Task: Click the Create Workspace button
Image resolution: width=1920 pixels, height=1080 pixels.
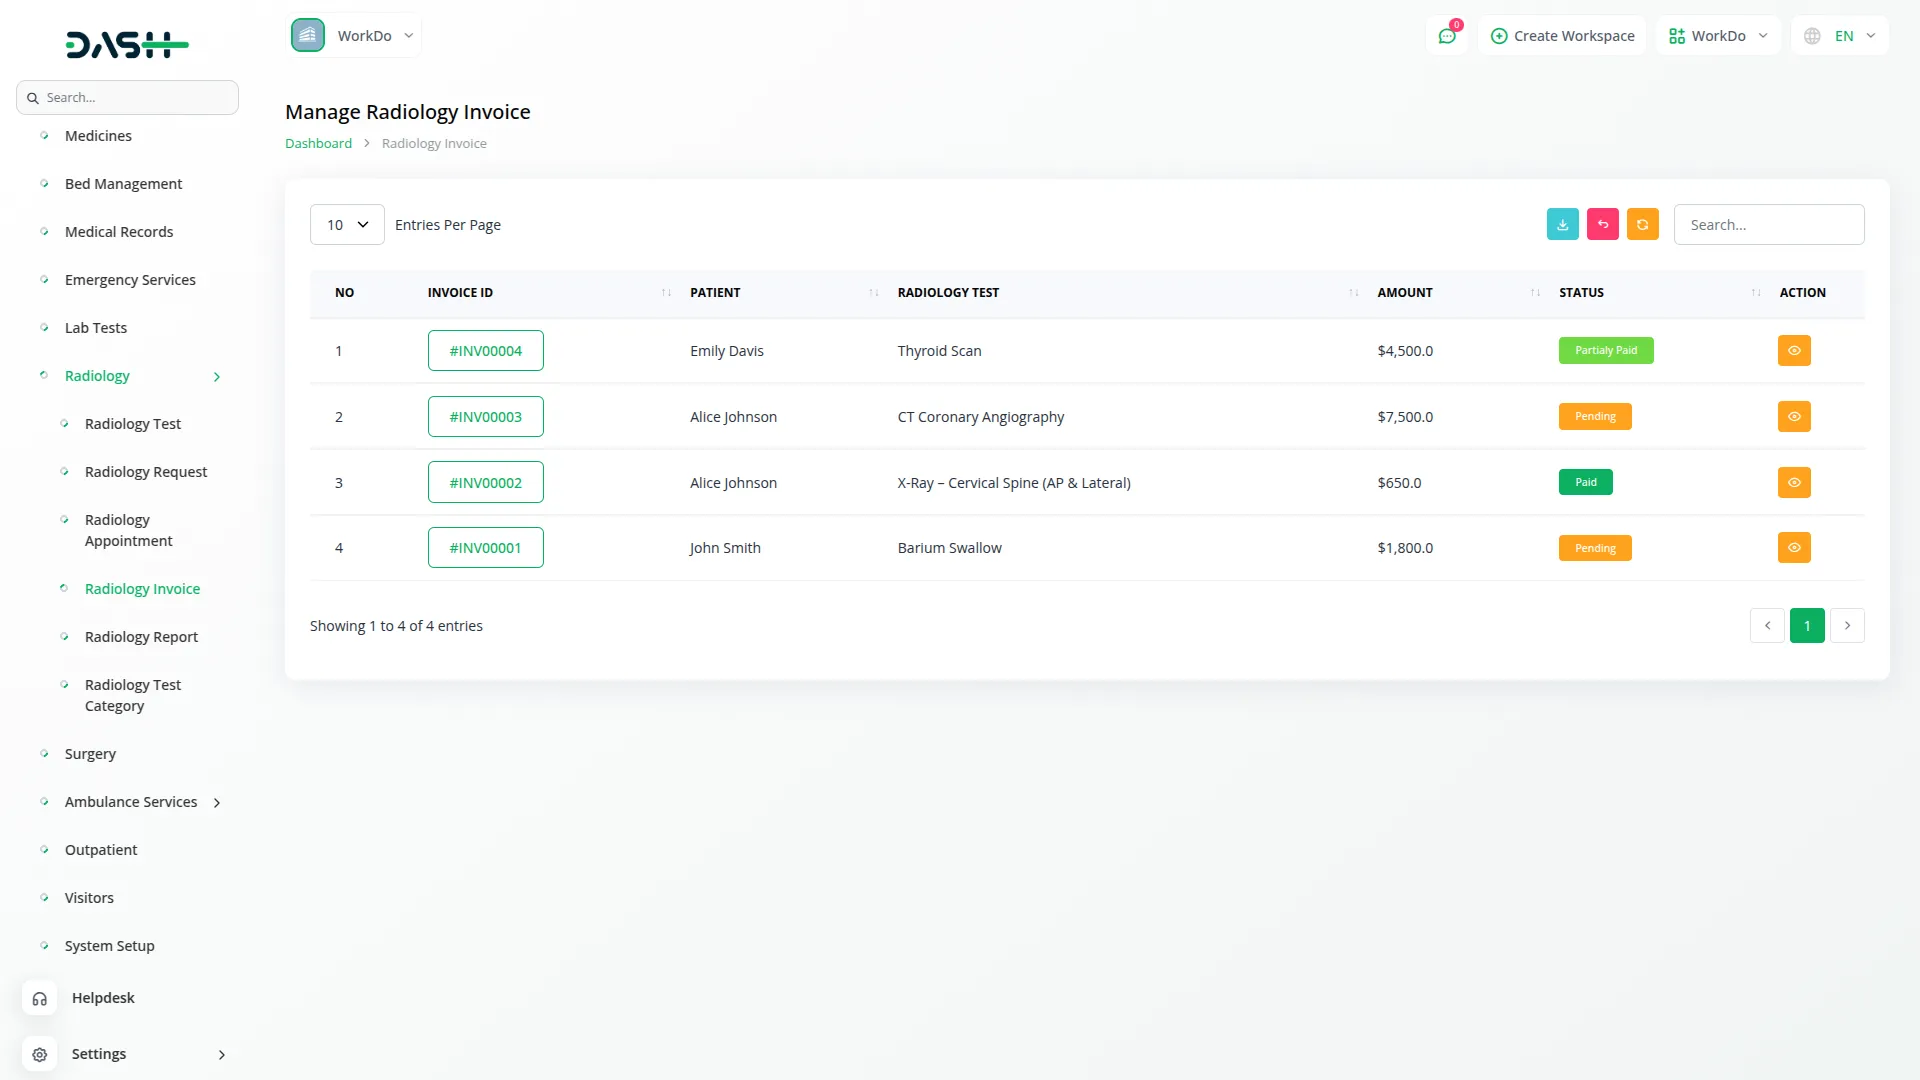Action: 1562,36
